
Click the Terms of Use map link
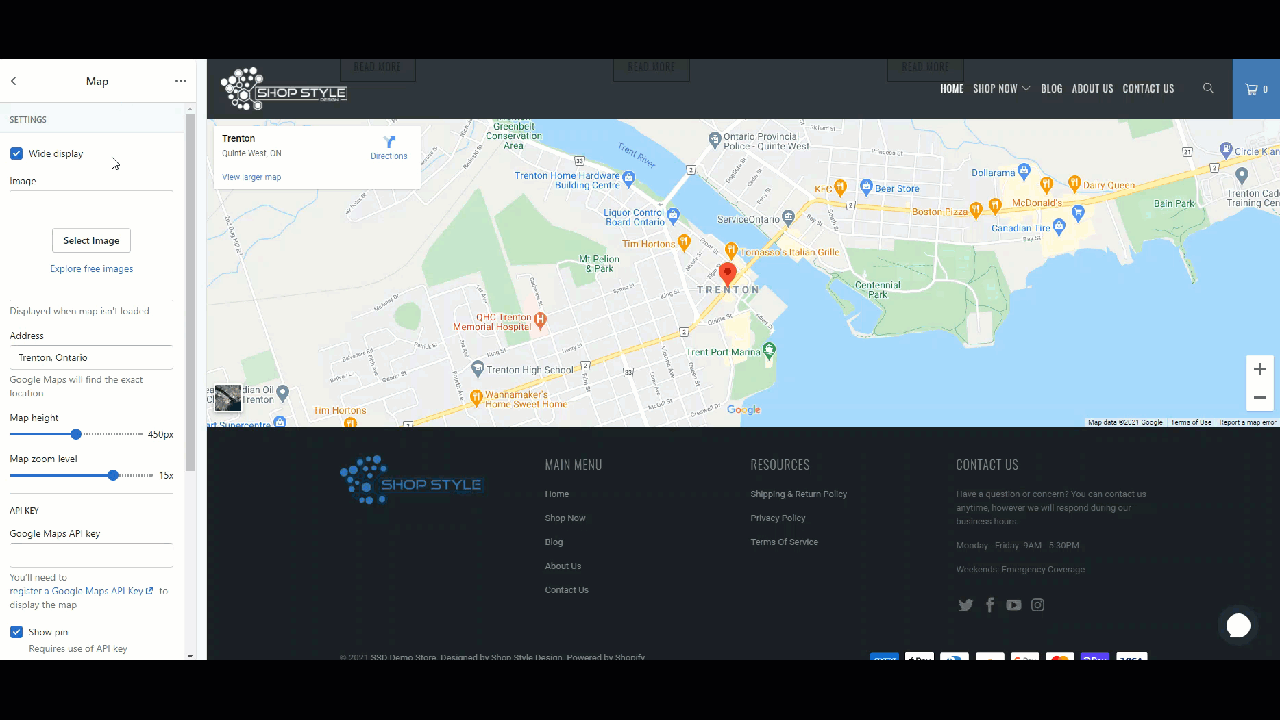point(1191,423)
